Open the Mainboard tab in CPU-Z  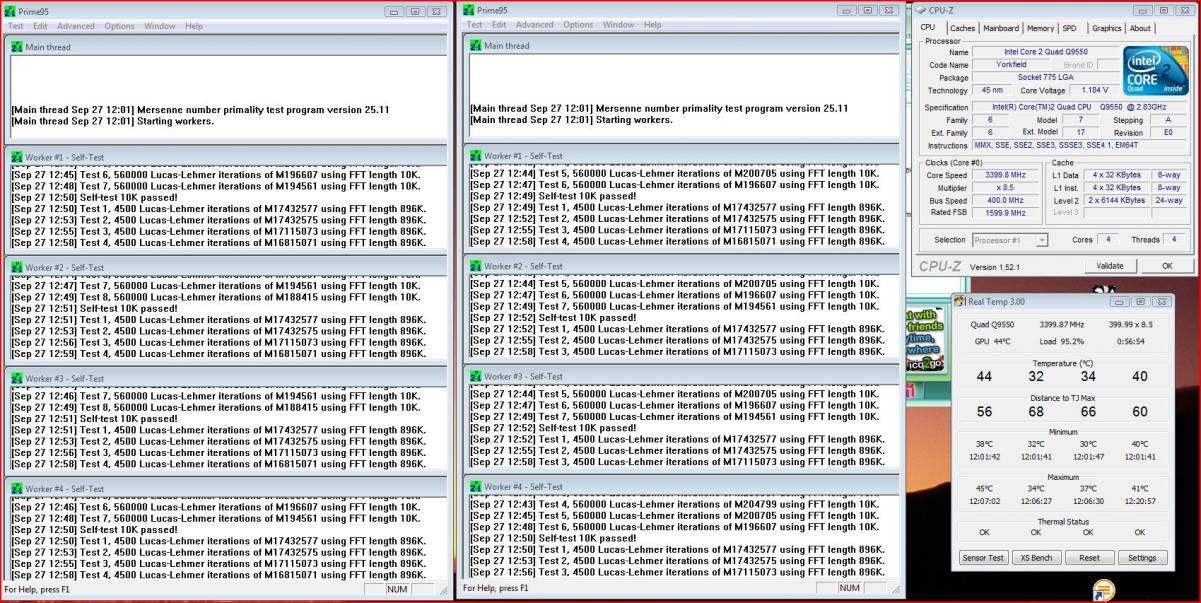click(x=1002, y=28)
